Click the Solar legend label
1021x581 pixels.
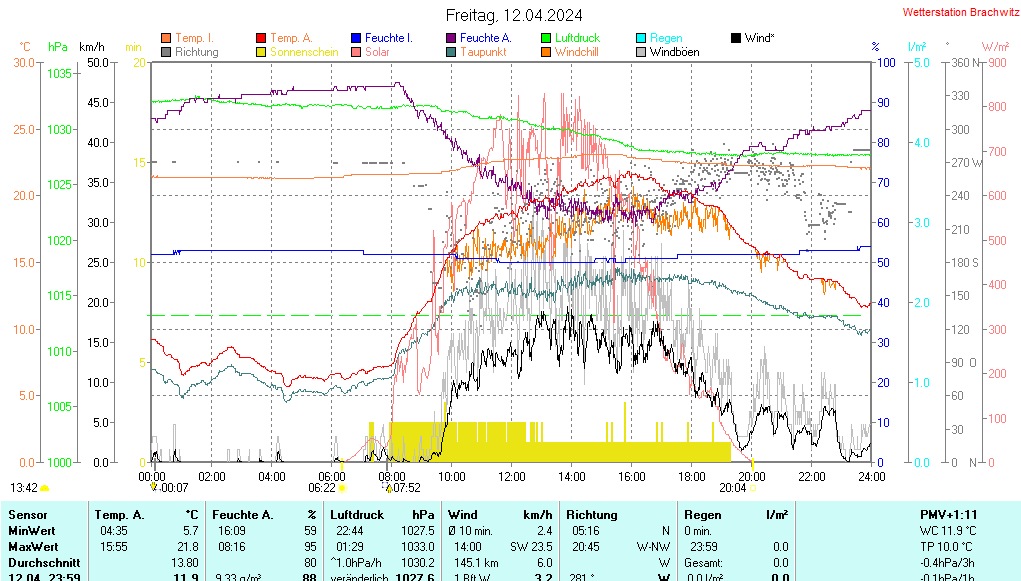(x=377, y=52)
